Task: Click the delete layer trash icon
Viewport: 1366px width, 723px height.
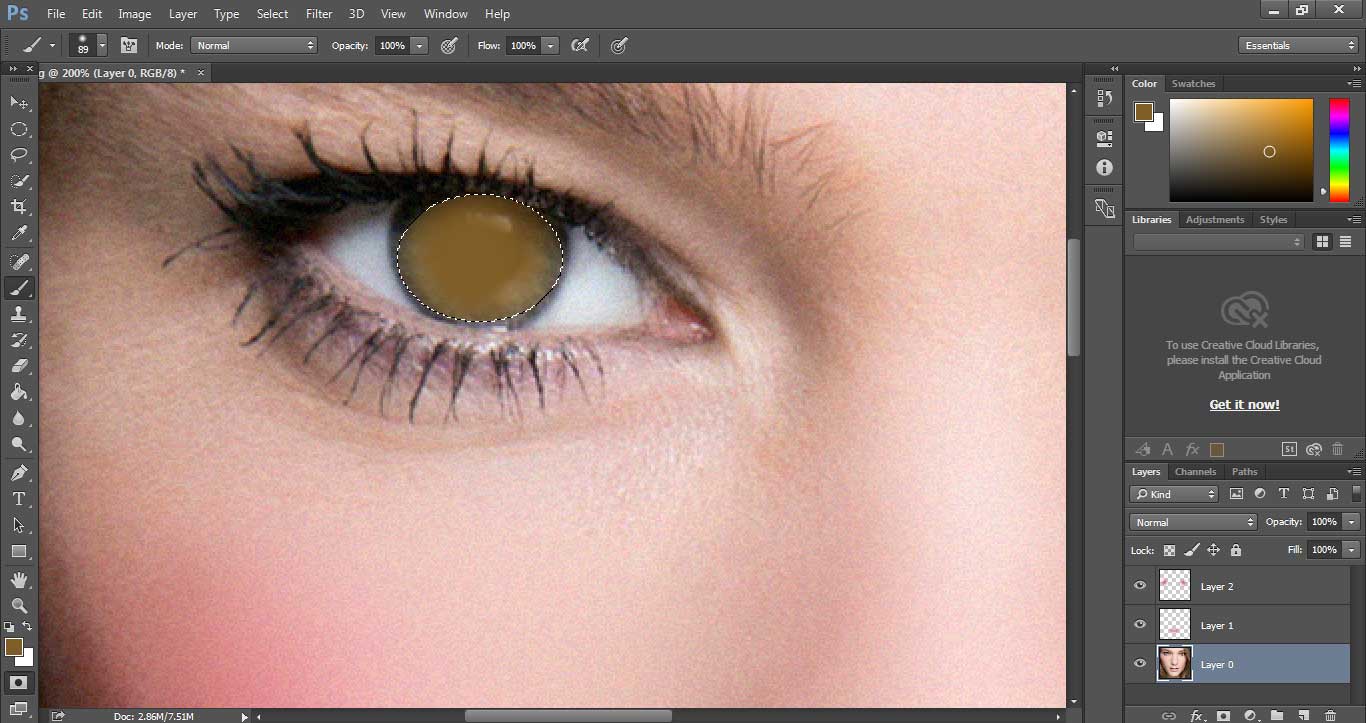Action: click(x=1330, y=715)
